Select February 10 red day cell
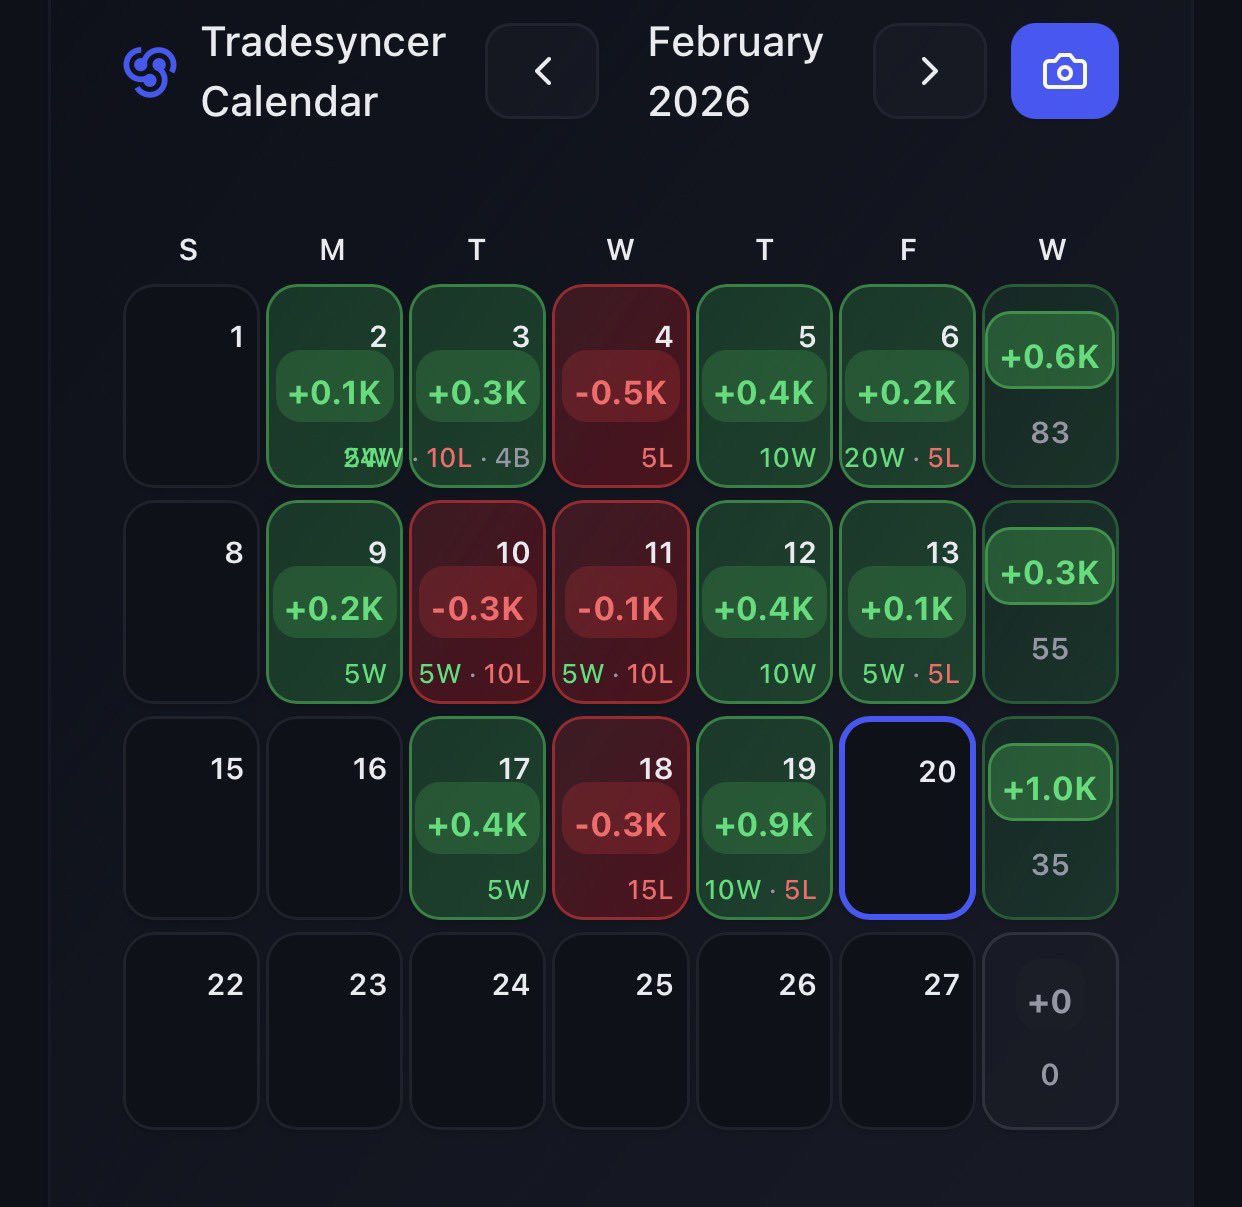The width and height of the screenshot is (1242, 1207). click(x=477, y=602)
